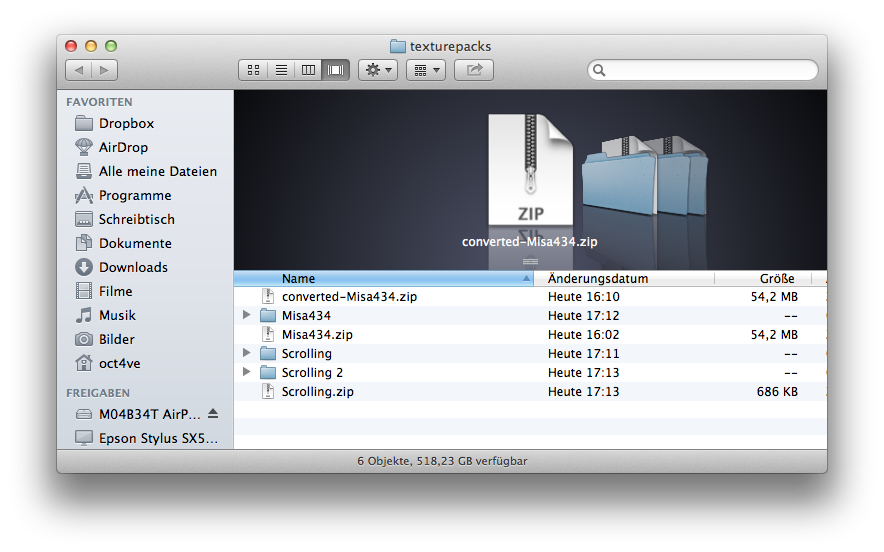Switch to list view in toolbar
This screenshot has height=552, width=884.
[x=281, y=70]
